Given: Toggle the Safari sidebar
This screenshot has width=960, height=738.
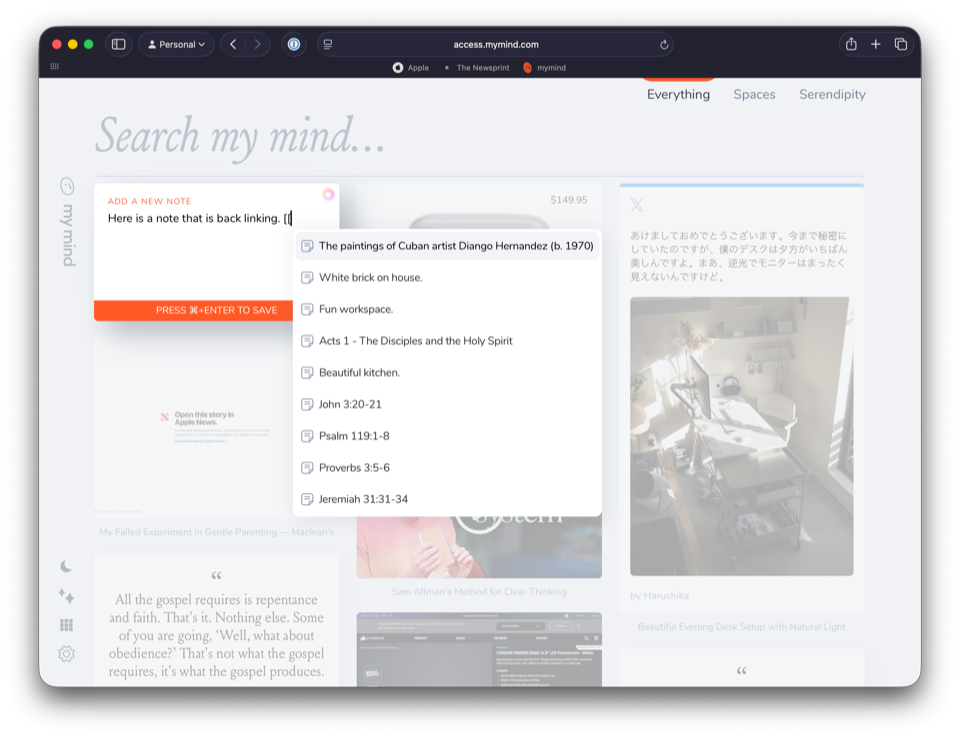Looking at the screenshot, I should [x=118, y=44].
